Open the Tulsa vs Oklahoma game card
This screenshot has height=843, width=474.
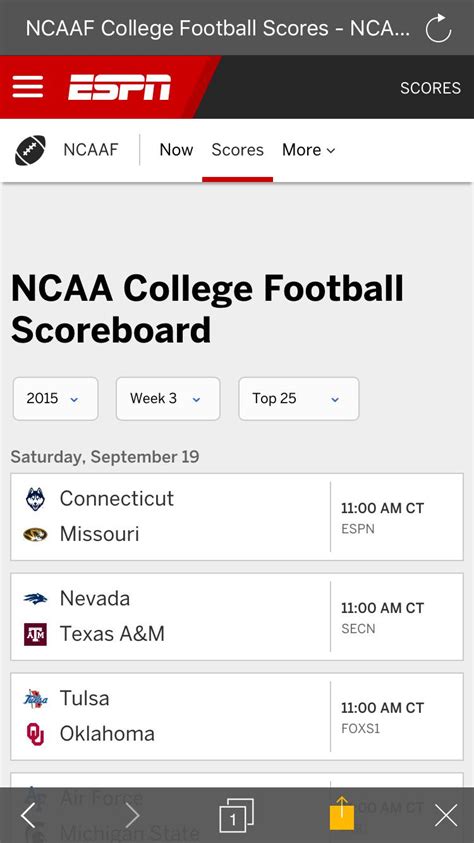237,717
